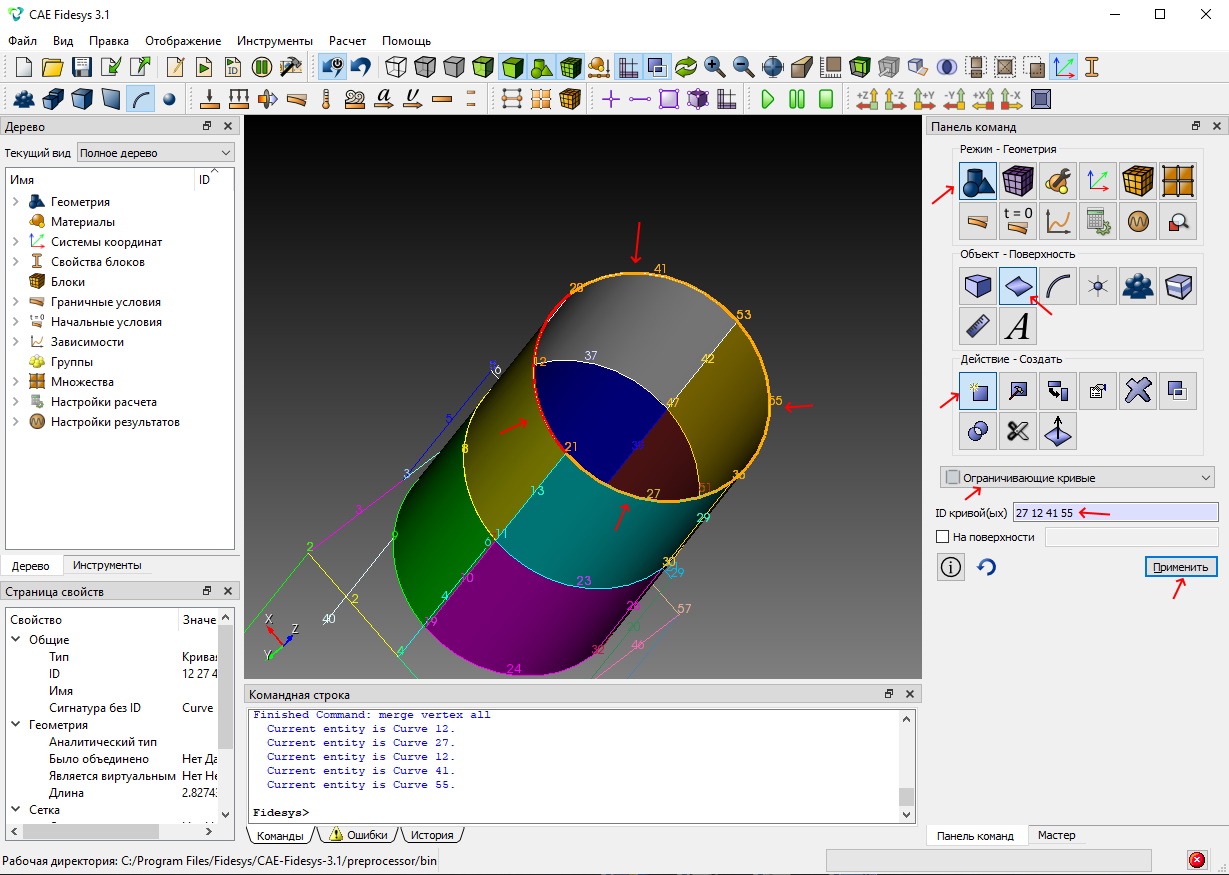1229x875 pixels.
Task: Switch to the История tab
Action: (x=432, y=835)
